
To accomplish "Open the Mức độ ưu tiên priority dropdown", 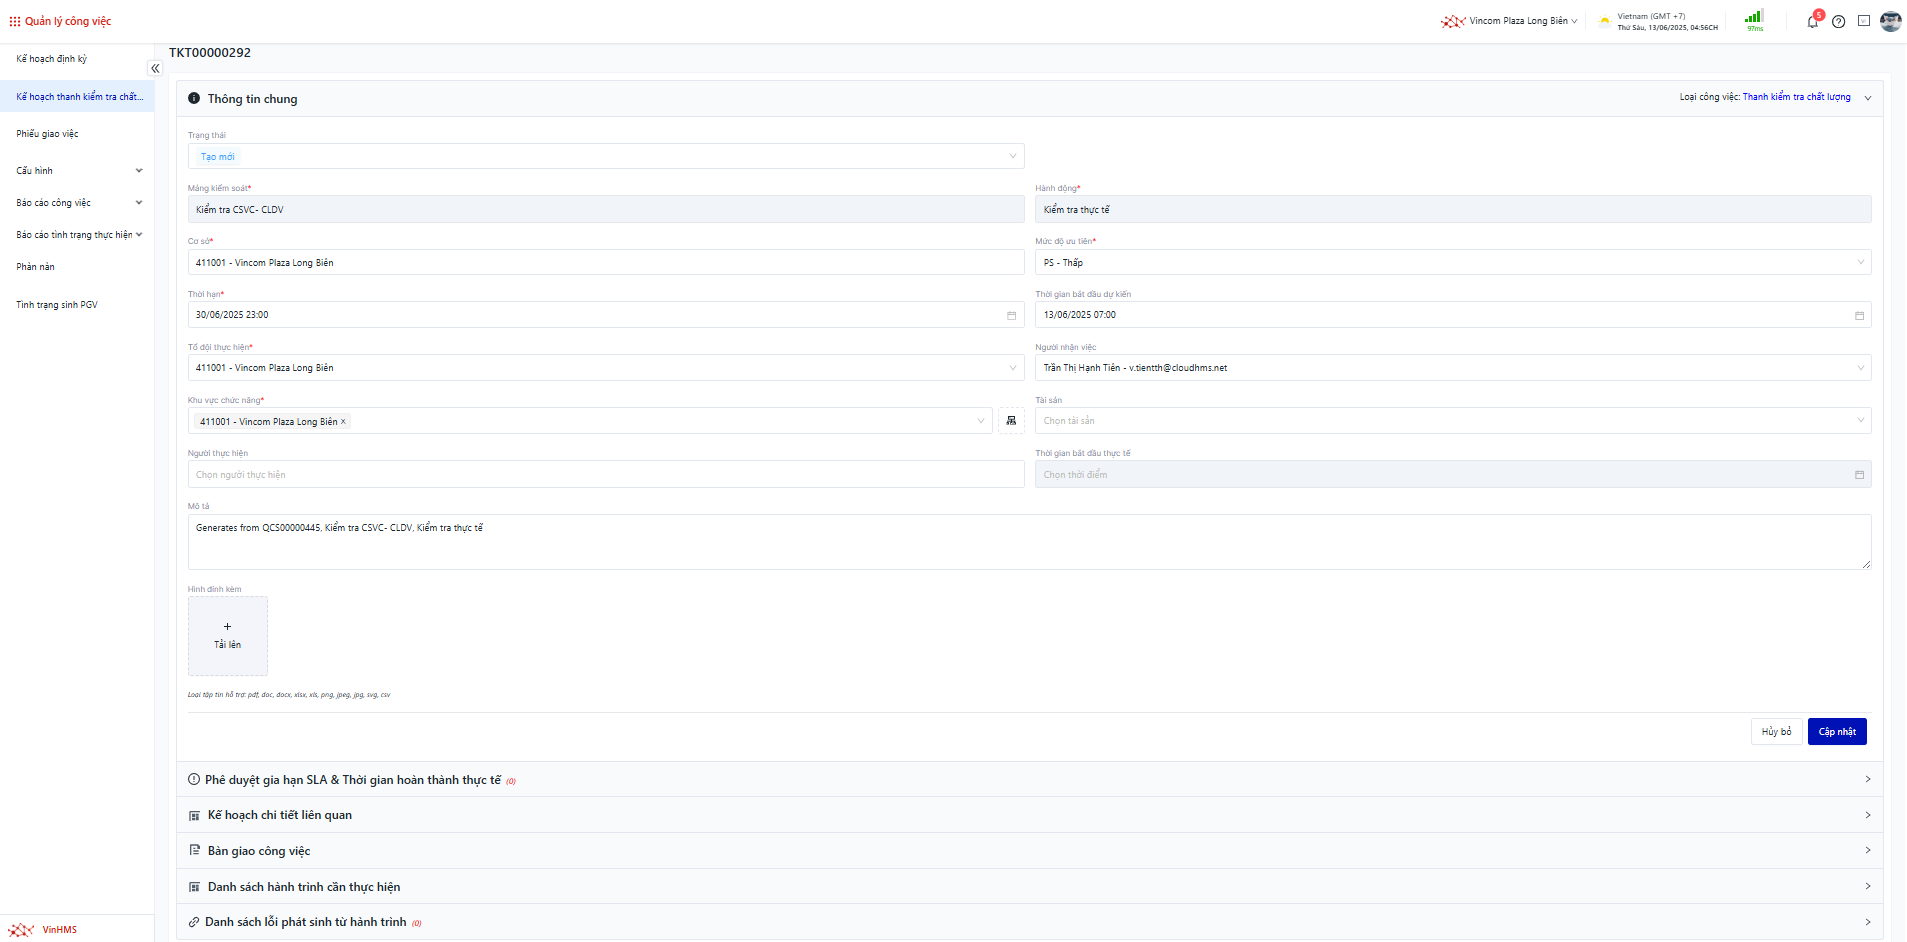I will (x=1452, y=263).
